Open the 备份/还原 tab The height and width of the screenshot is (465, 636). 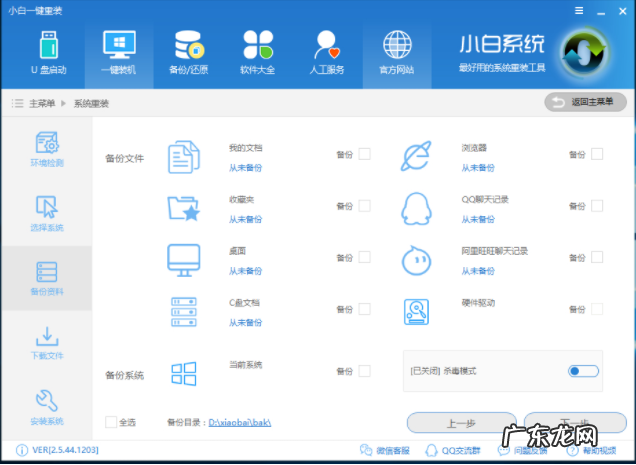189,54
